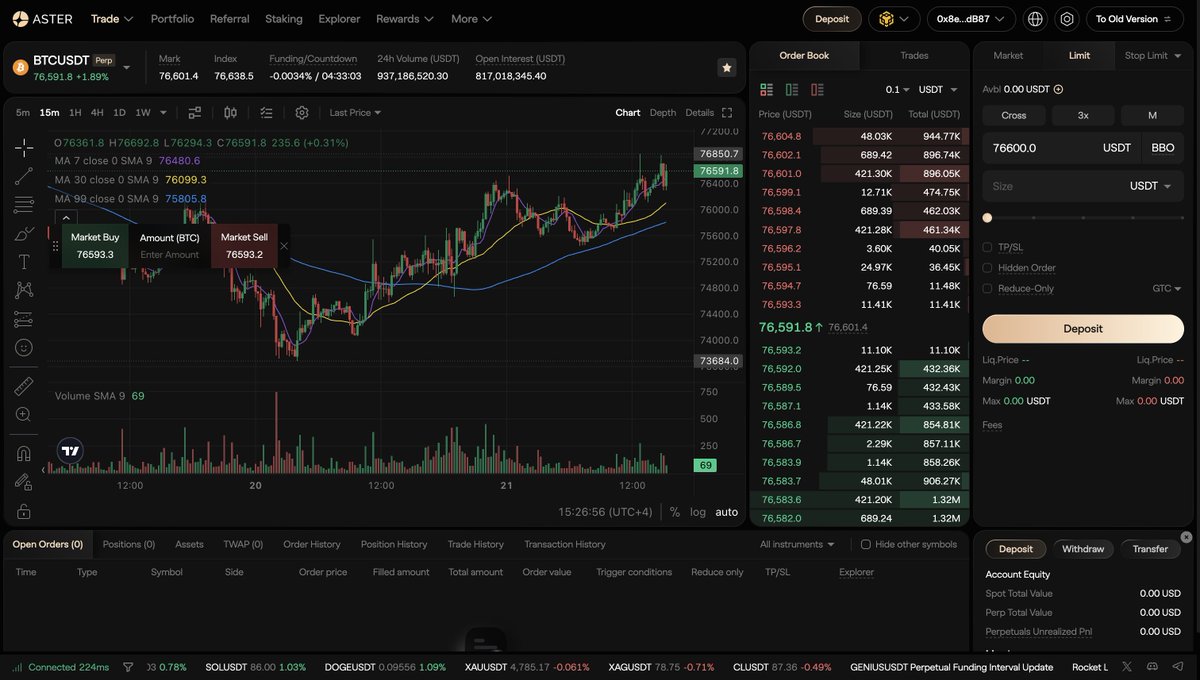Open the Portfolio menu item
1200x680 pixels.
tap(172, 19)
